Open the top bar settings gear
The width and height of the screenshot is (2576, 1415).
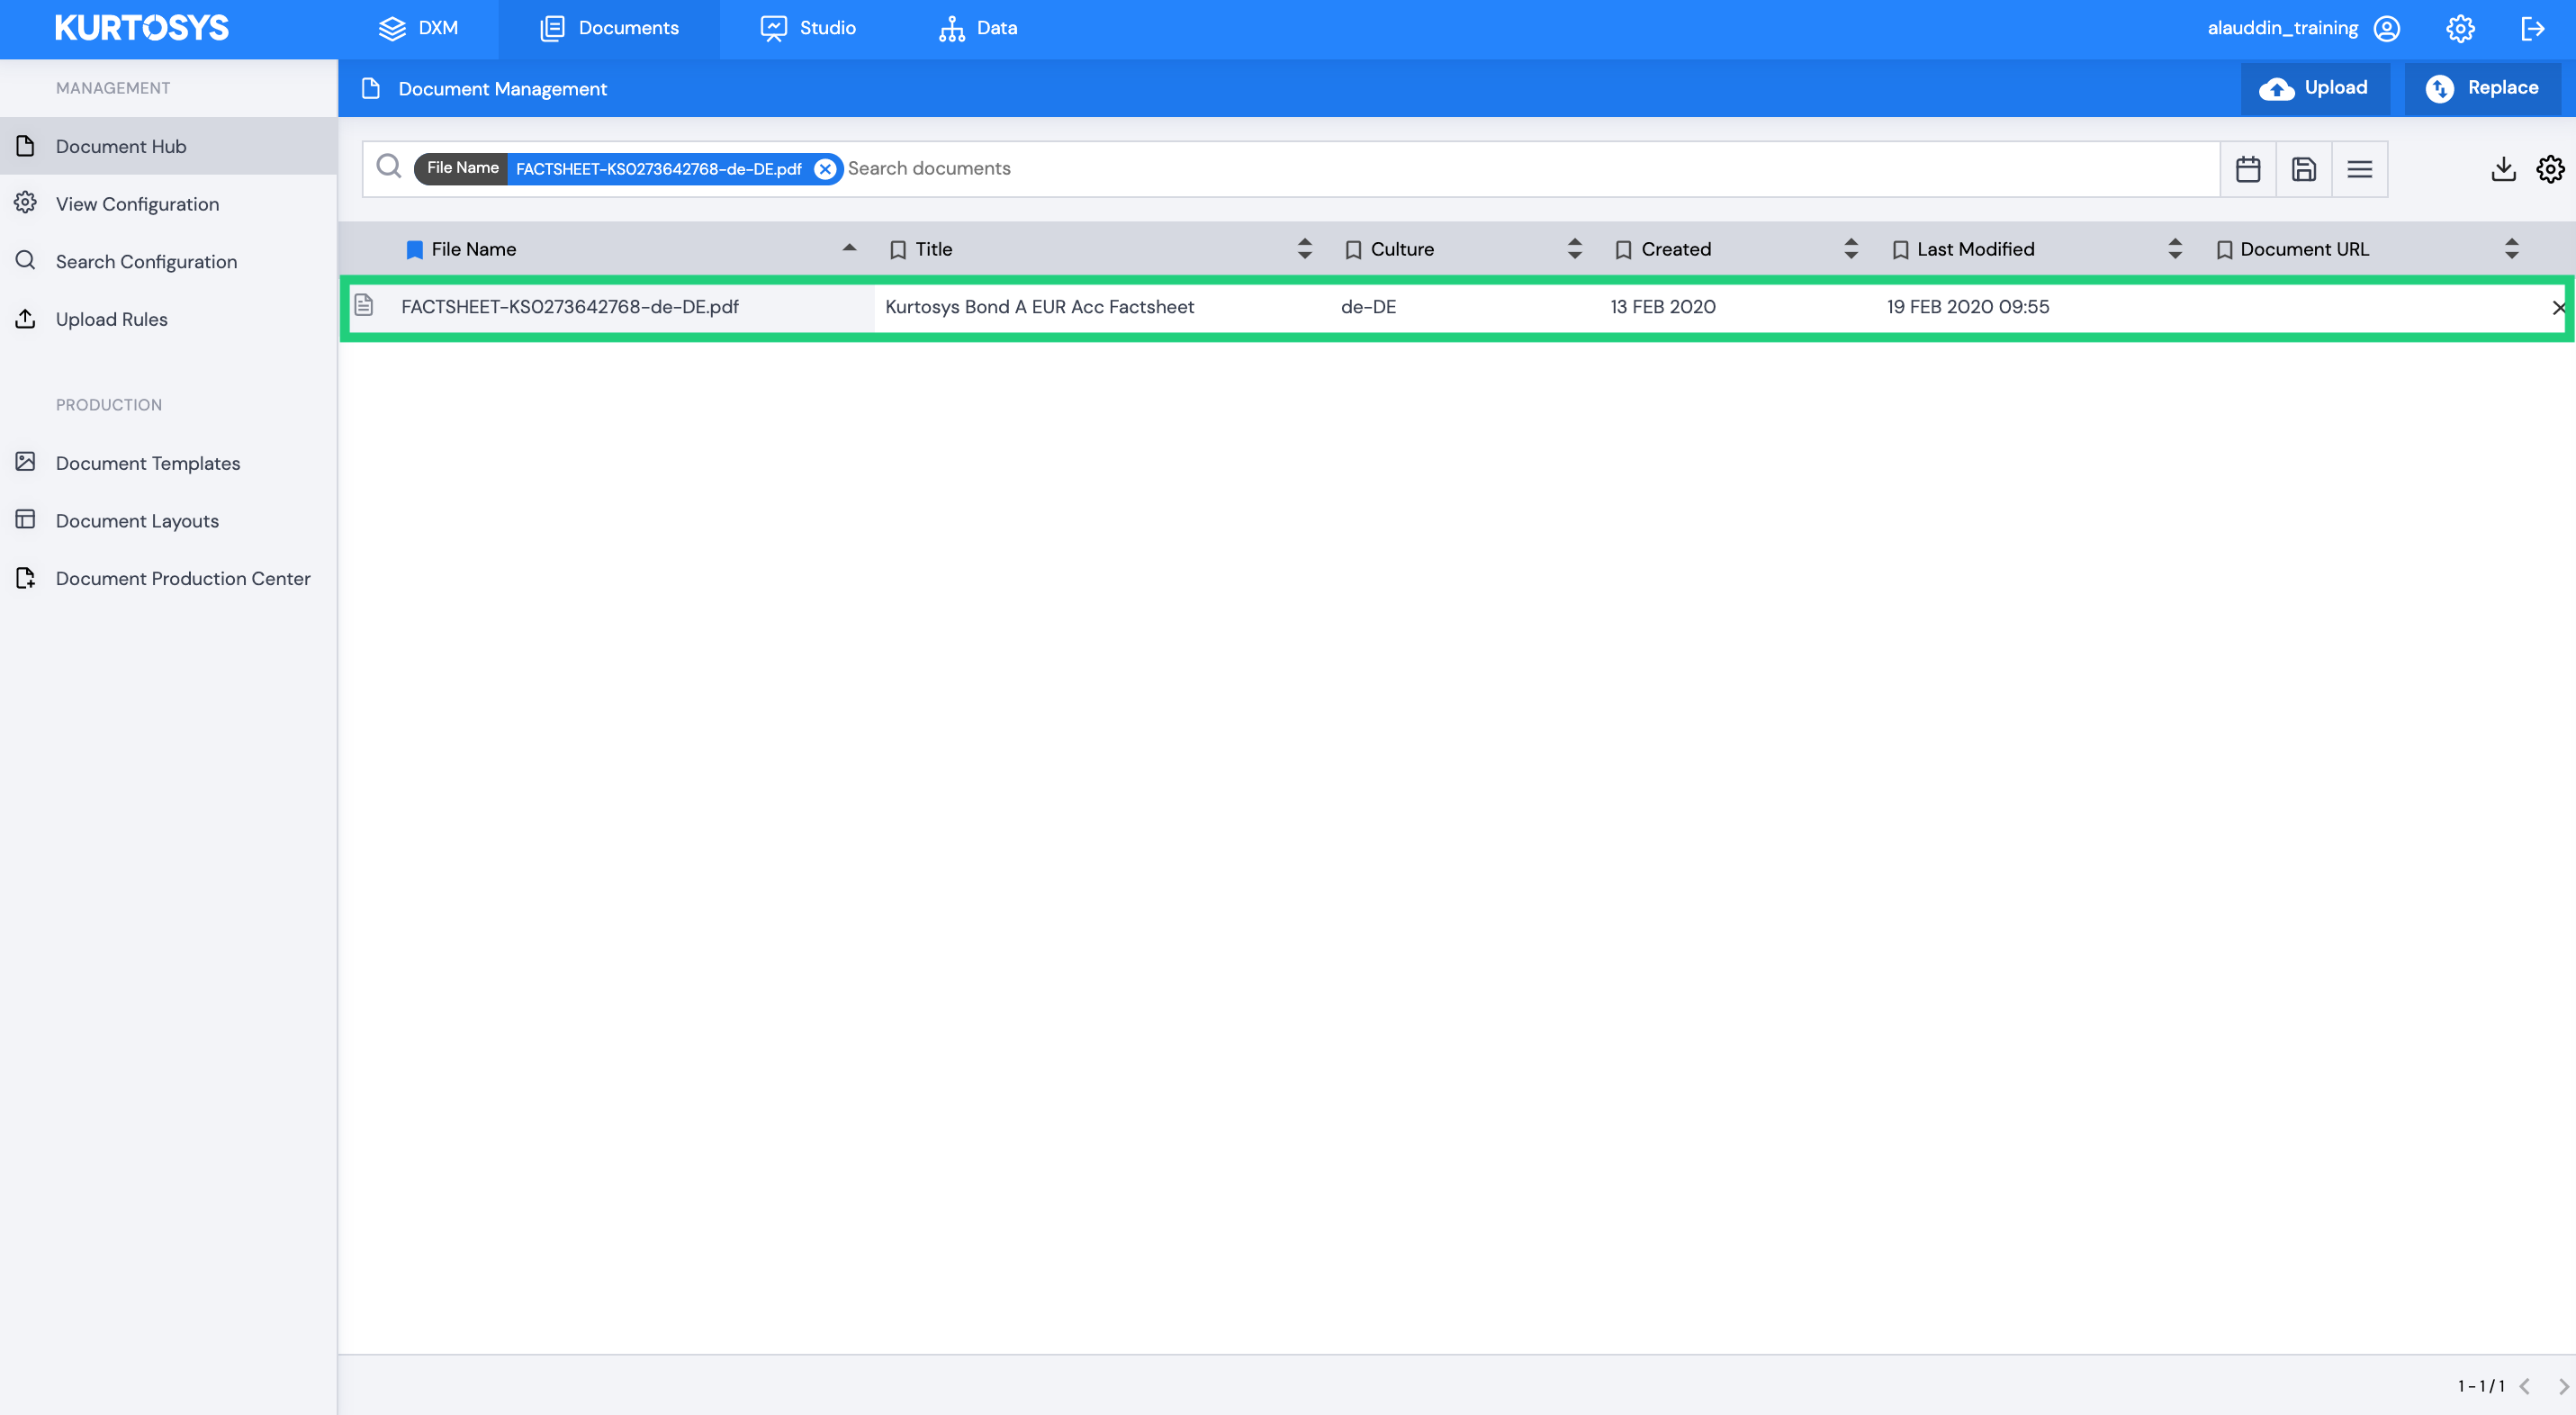2460,28
